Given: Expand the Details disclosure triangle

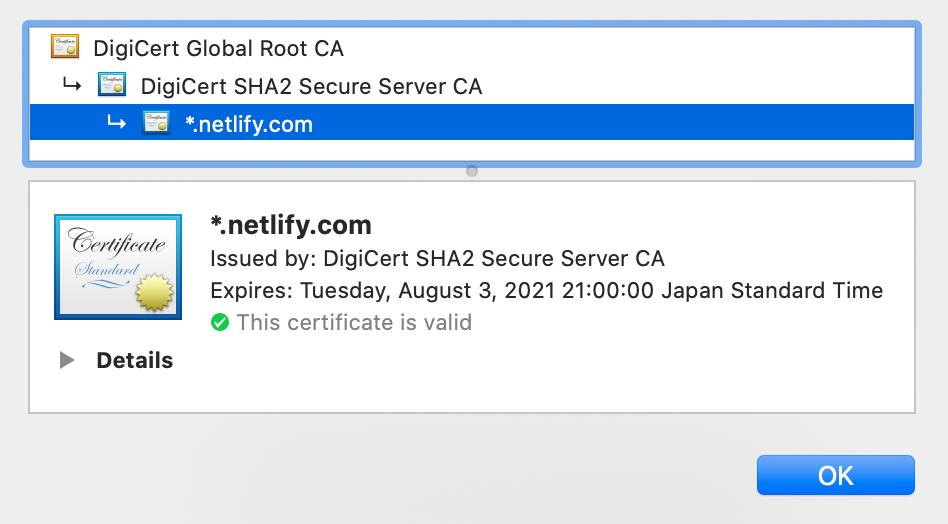Looking at the screenshot, I should coord(67,360).
